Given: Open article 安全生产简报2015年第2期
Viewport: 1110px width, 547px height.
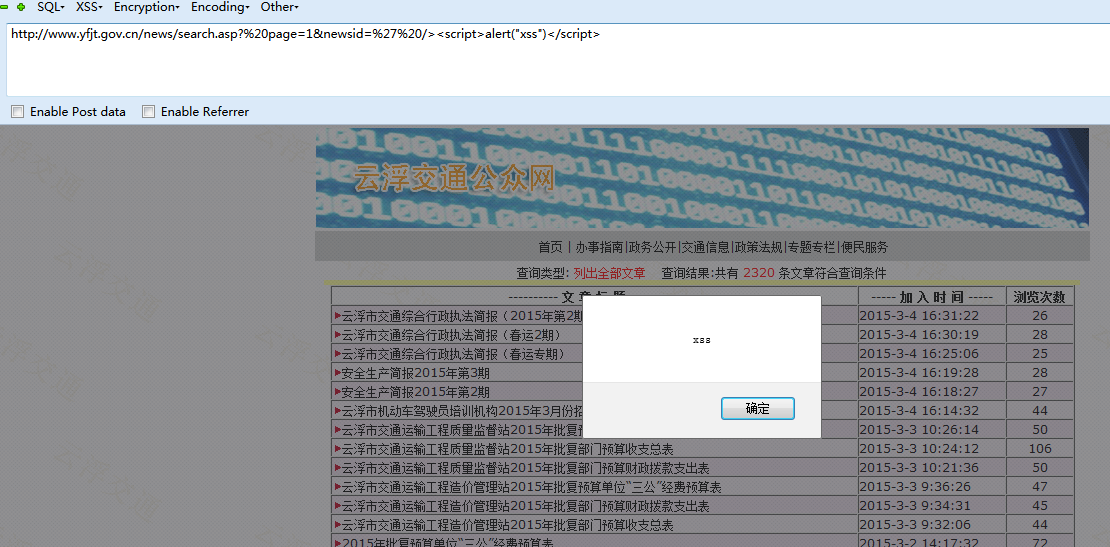Looking at the screenshot, I should pos(416,392).
